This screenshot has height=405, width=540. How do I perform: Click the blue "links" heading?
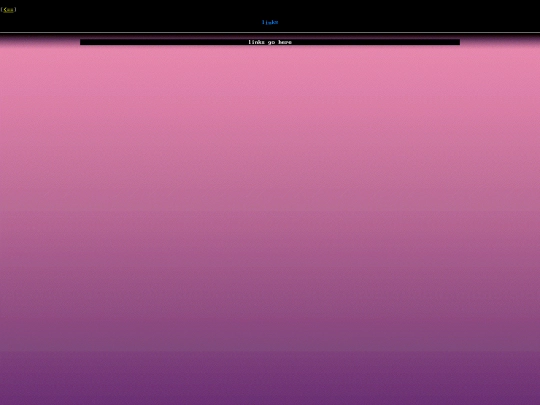[270, 22]
